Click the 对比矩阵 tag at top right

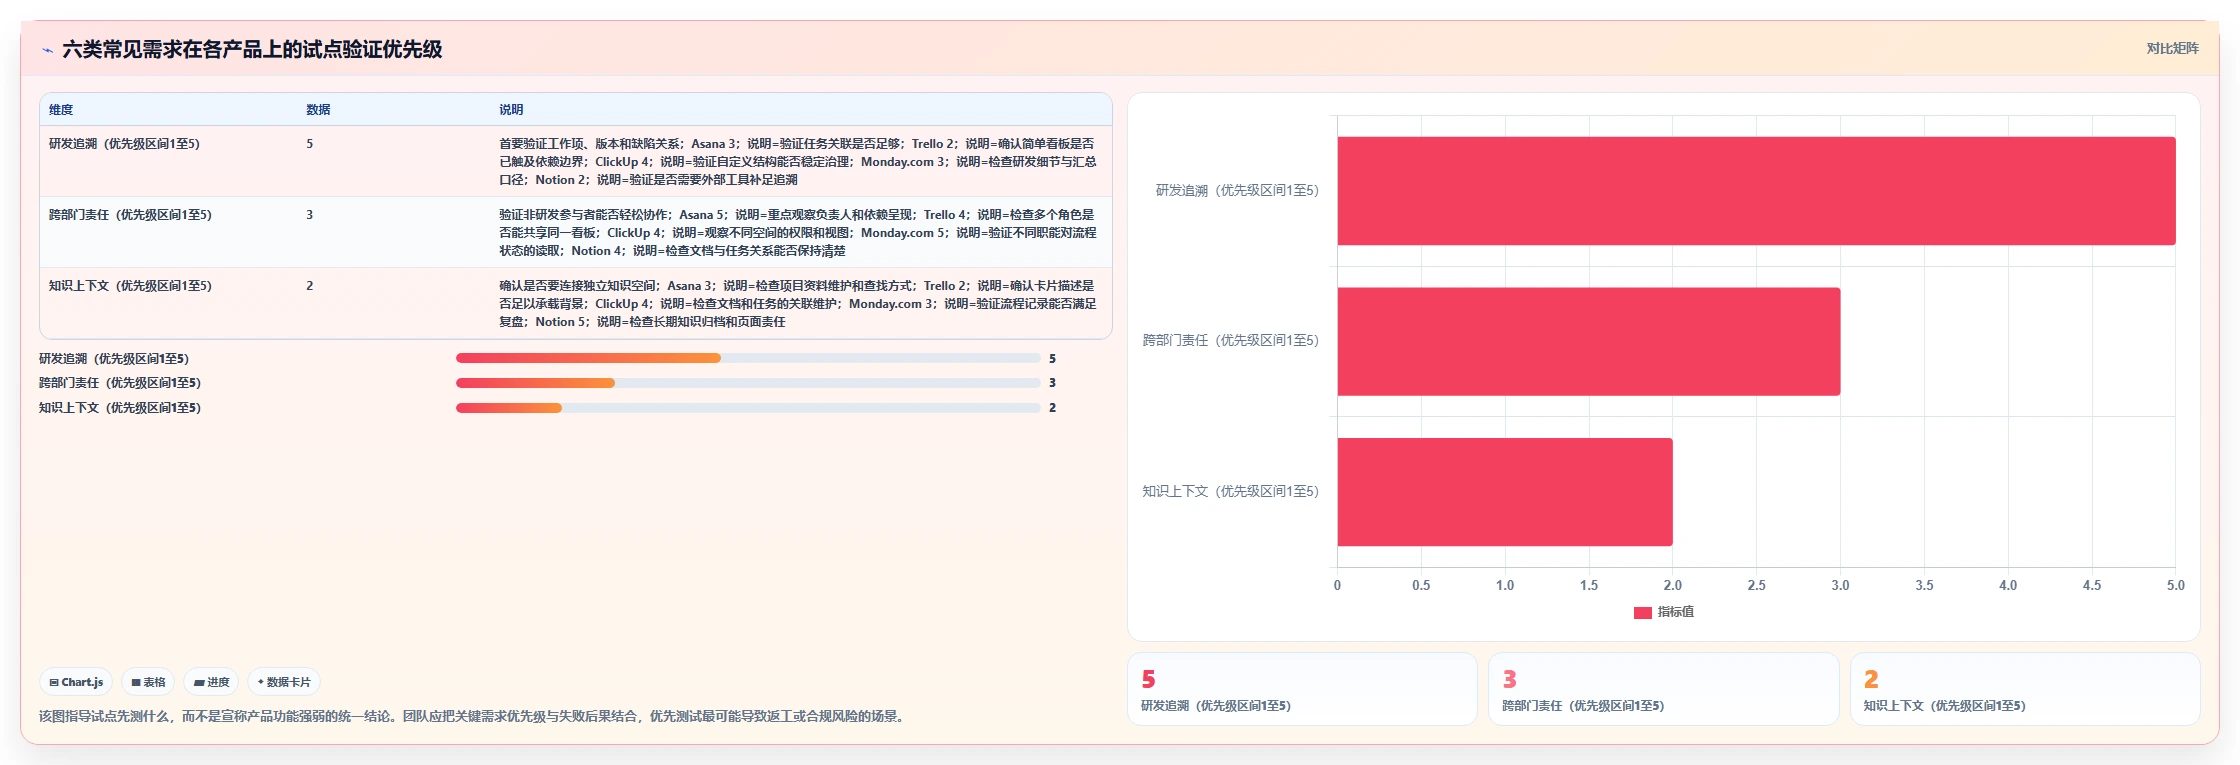pyautogui.click(x=2172, y=48)
